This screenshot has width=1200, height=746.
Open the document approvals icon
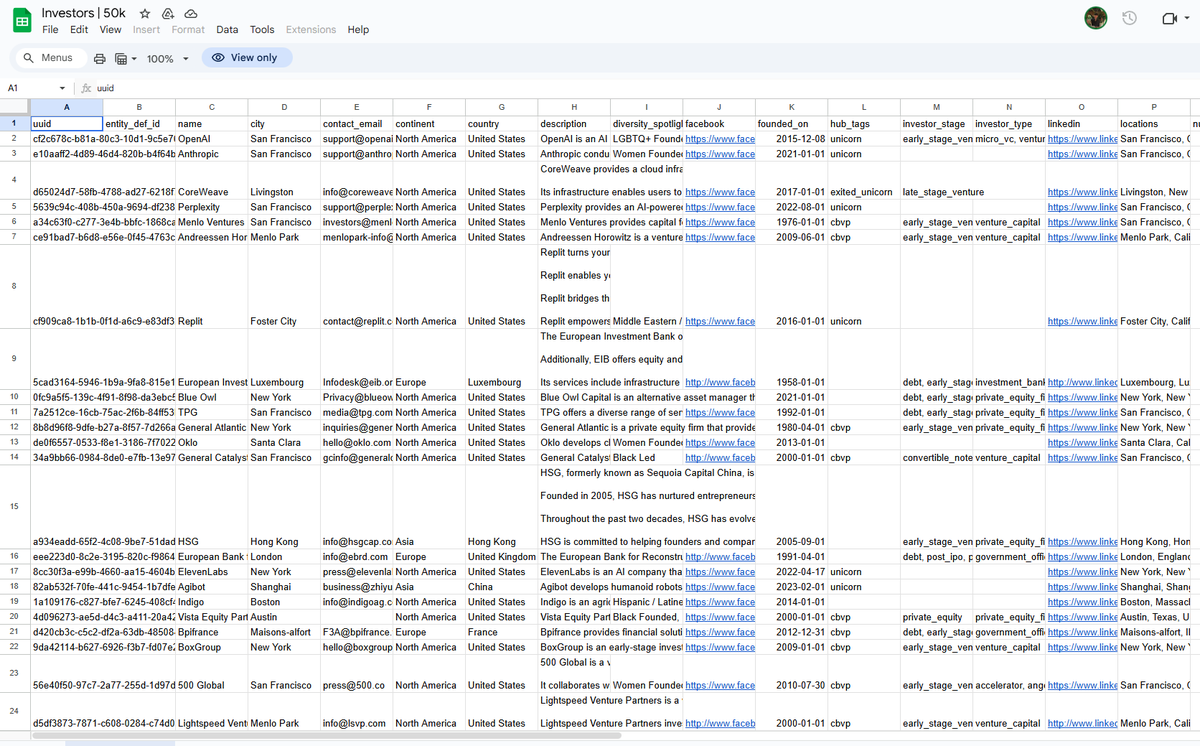coord(169,13)
